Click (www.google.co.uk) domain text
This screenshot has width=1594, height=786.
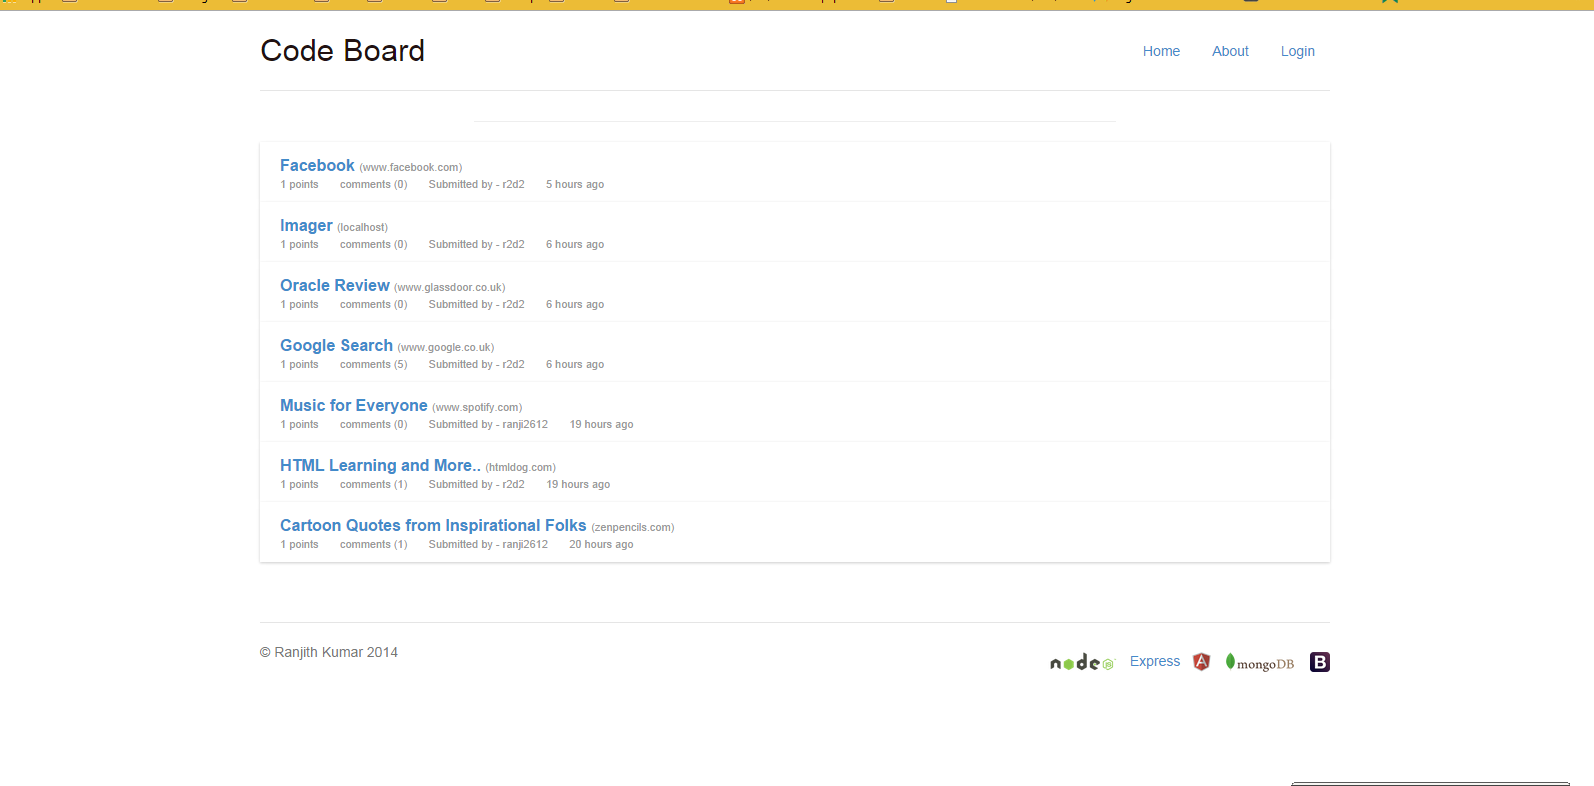pyautogui.click(x=446, y=347)
